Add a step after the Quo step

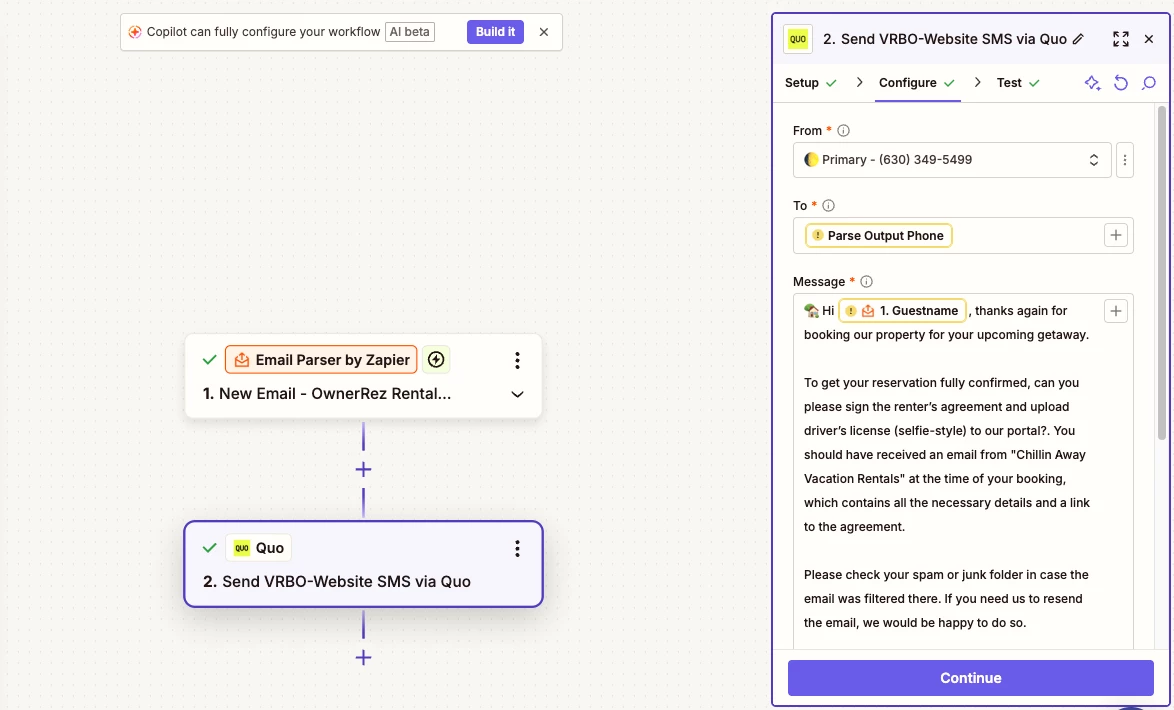(363, 658)
